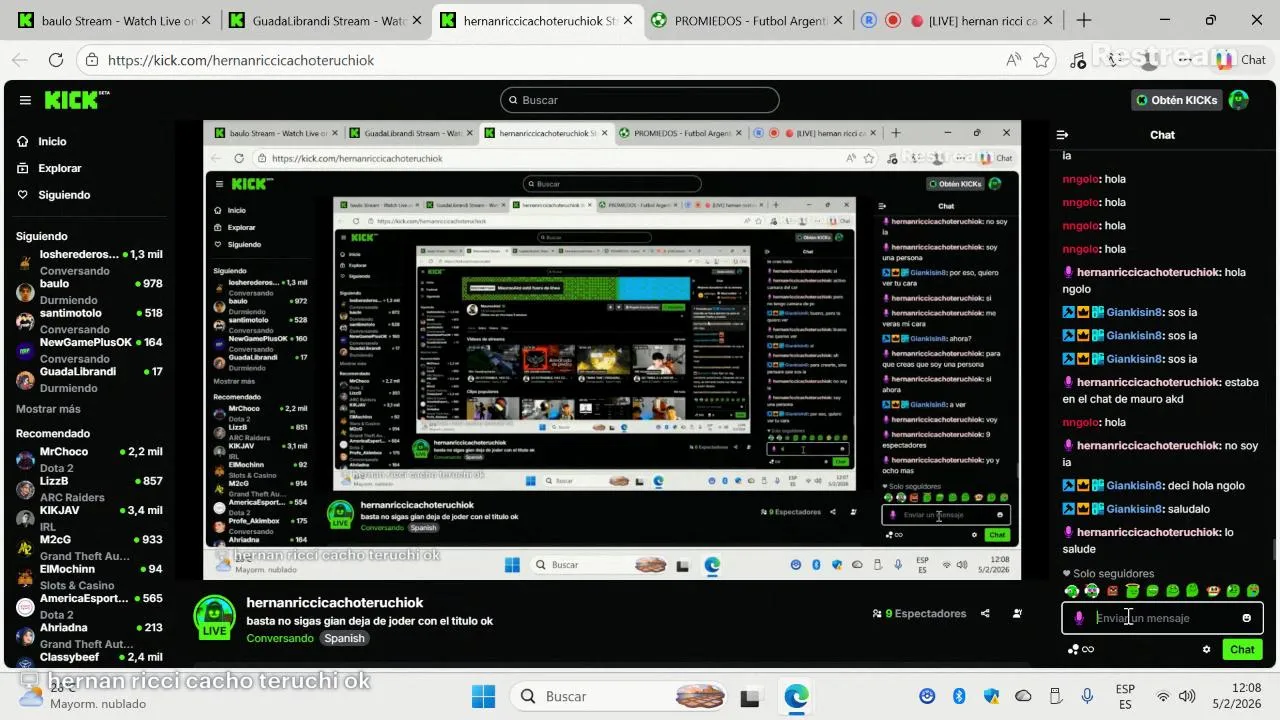Click Giankisin8 message 'deci hola ngolo'

click(1154, 486)
